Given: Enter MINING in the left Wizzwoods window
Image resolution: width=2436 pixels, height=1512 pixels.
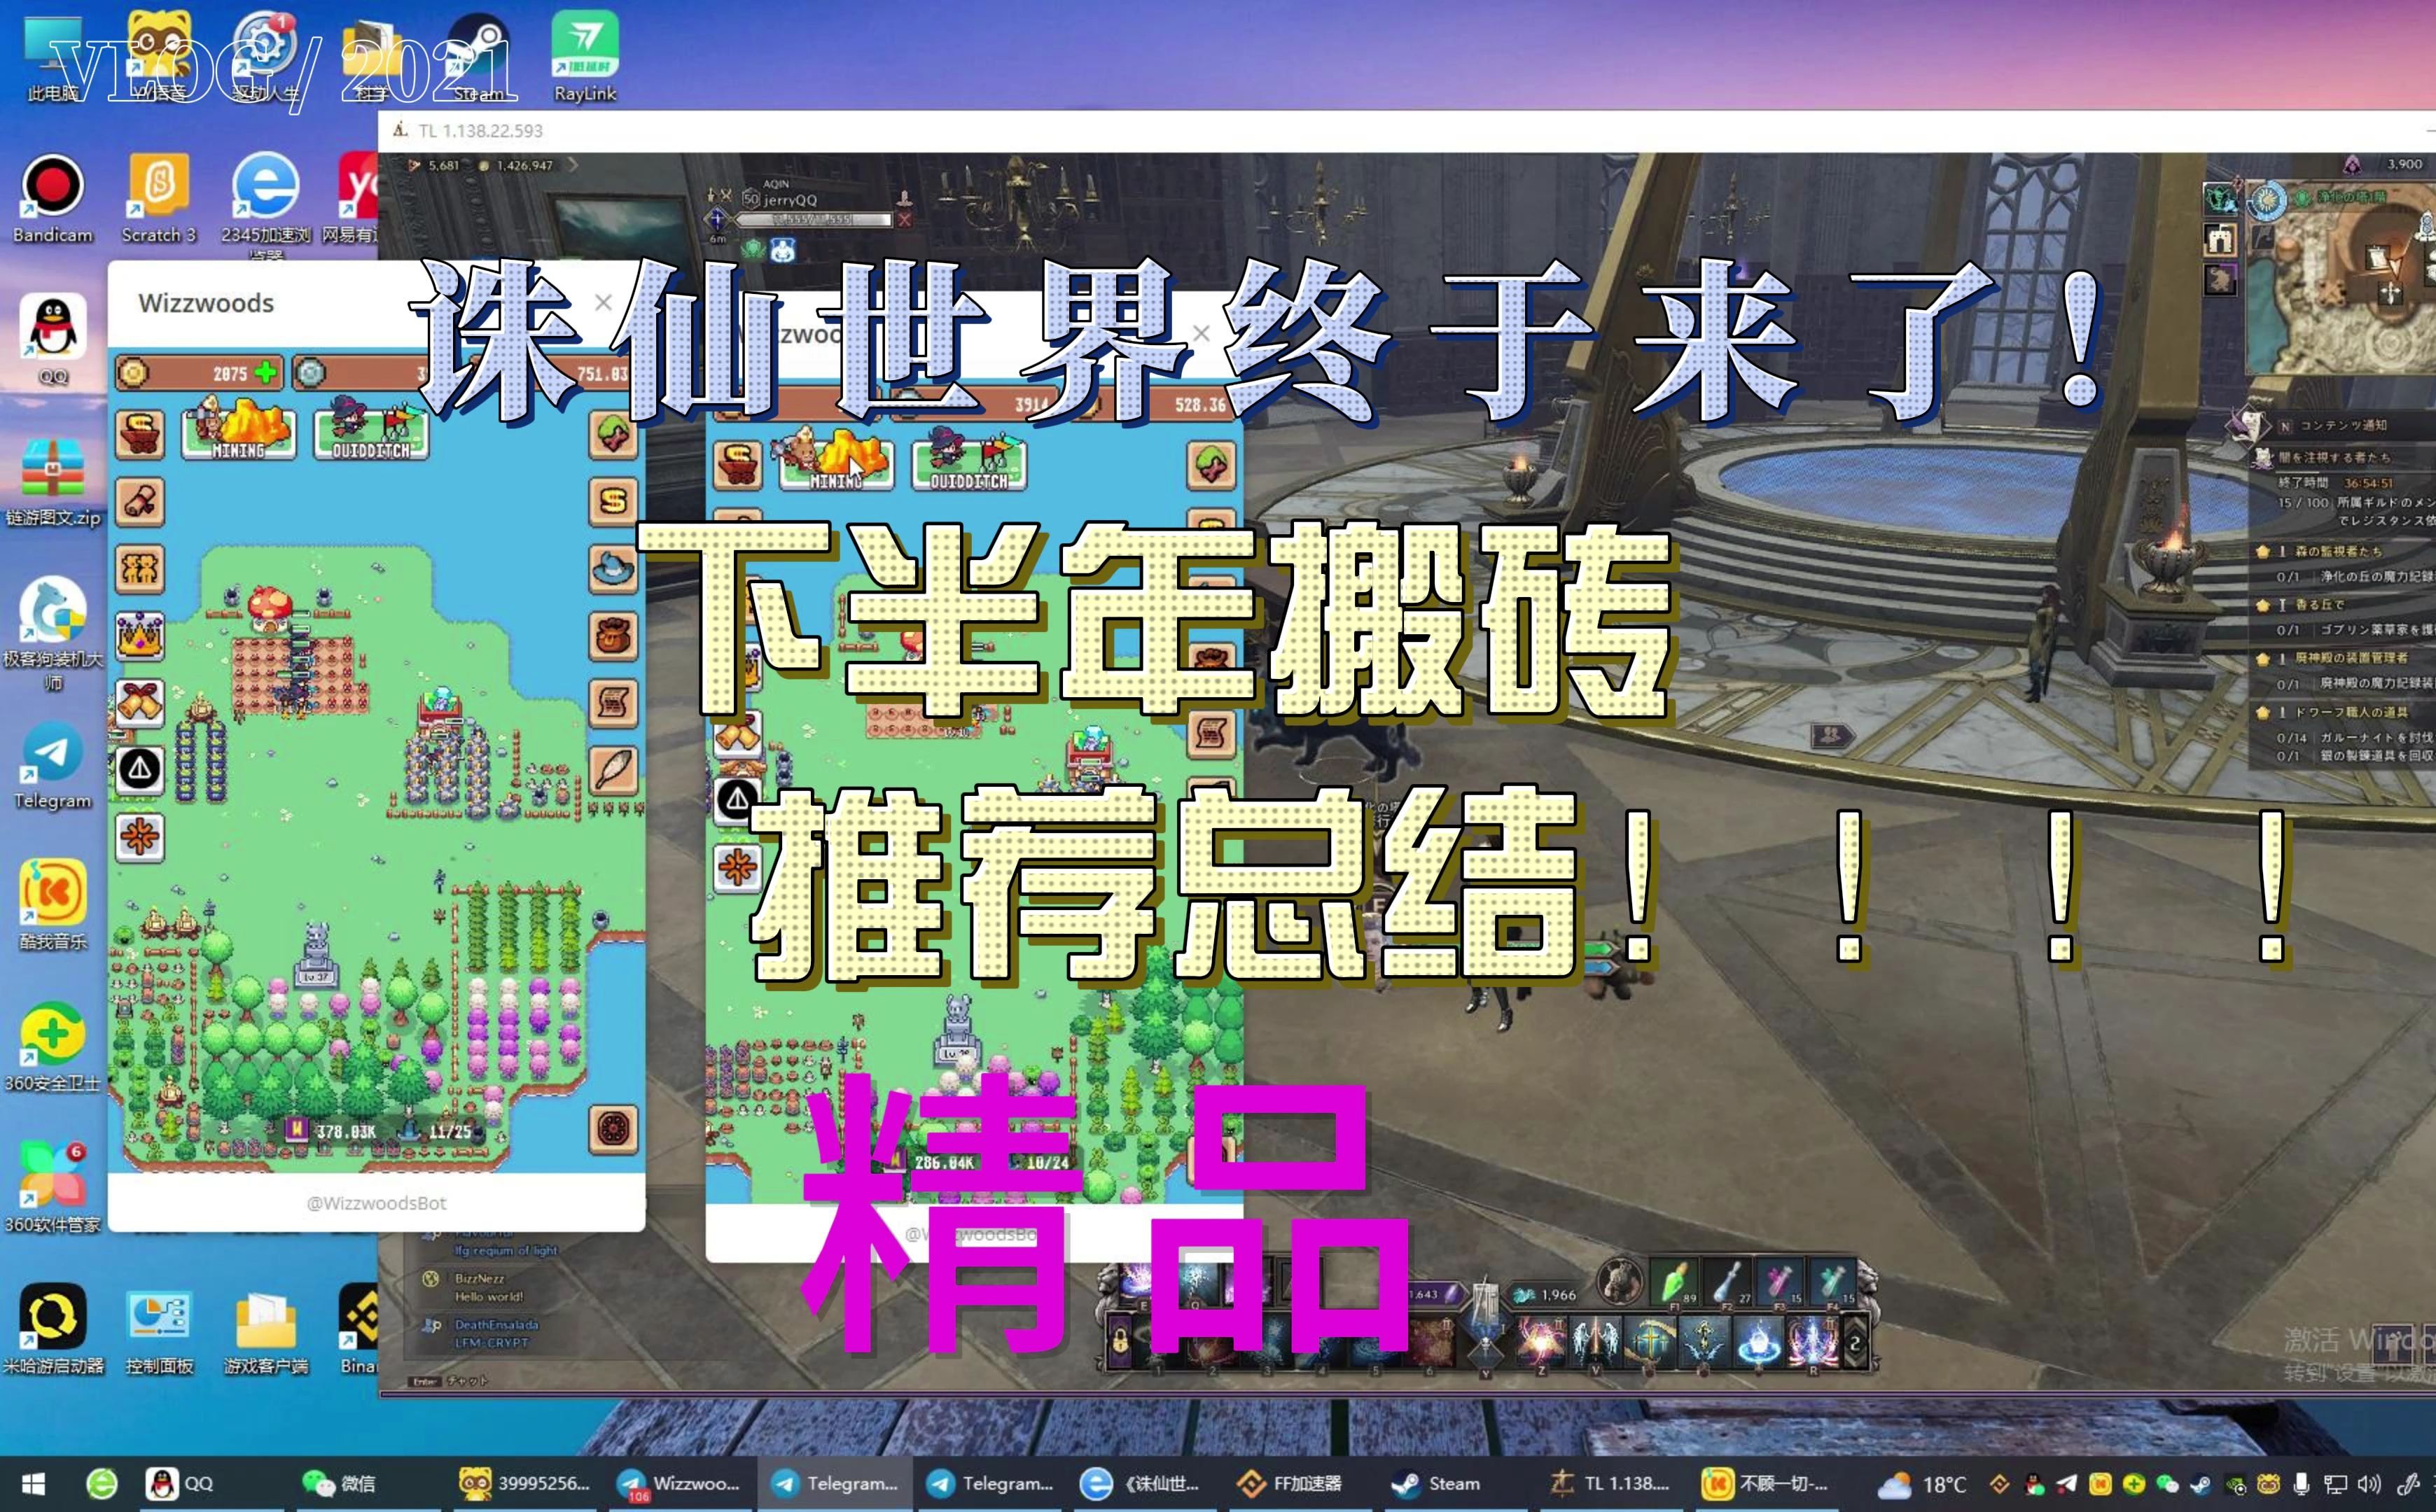Looking at the screenshot, I should coord(239,430).
